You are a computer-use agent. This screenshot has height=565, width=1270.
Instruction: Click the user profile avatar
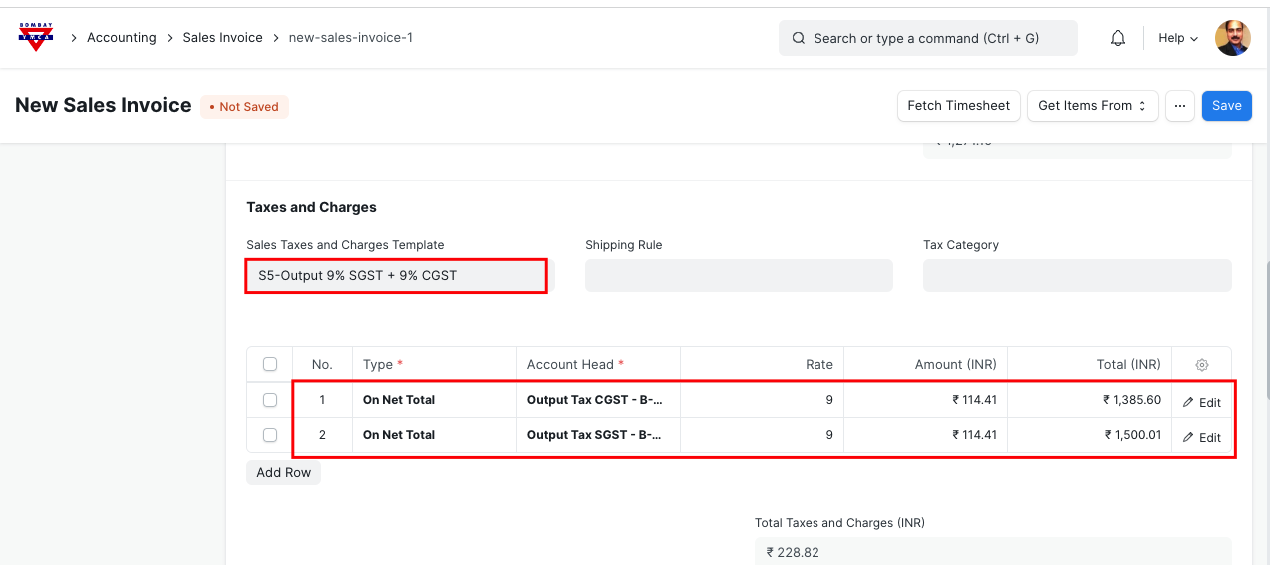(x=1232, y=38)
